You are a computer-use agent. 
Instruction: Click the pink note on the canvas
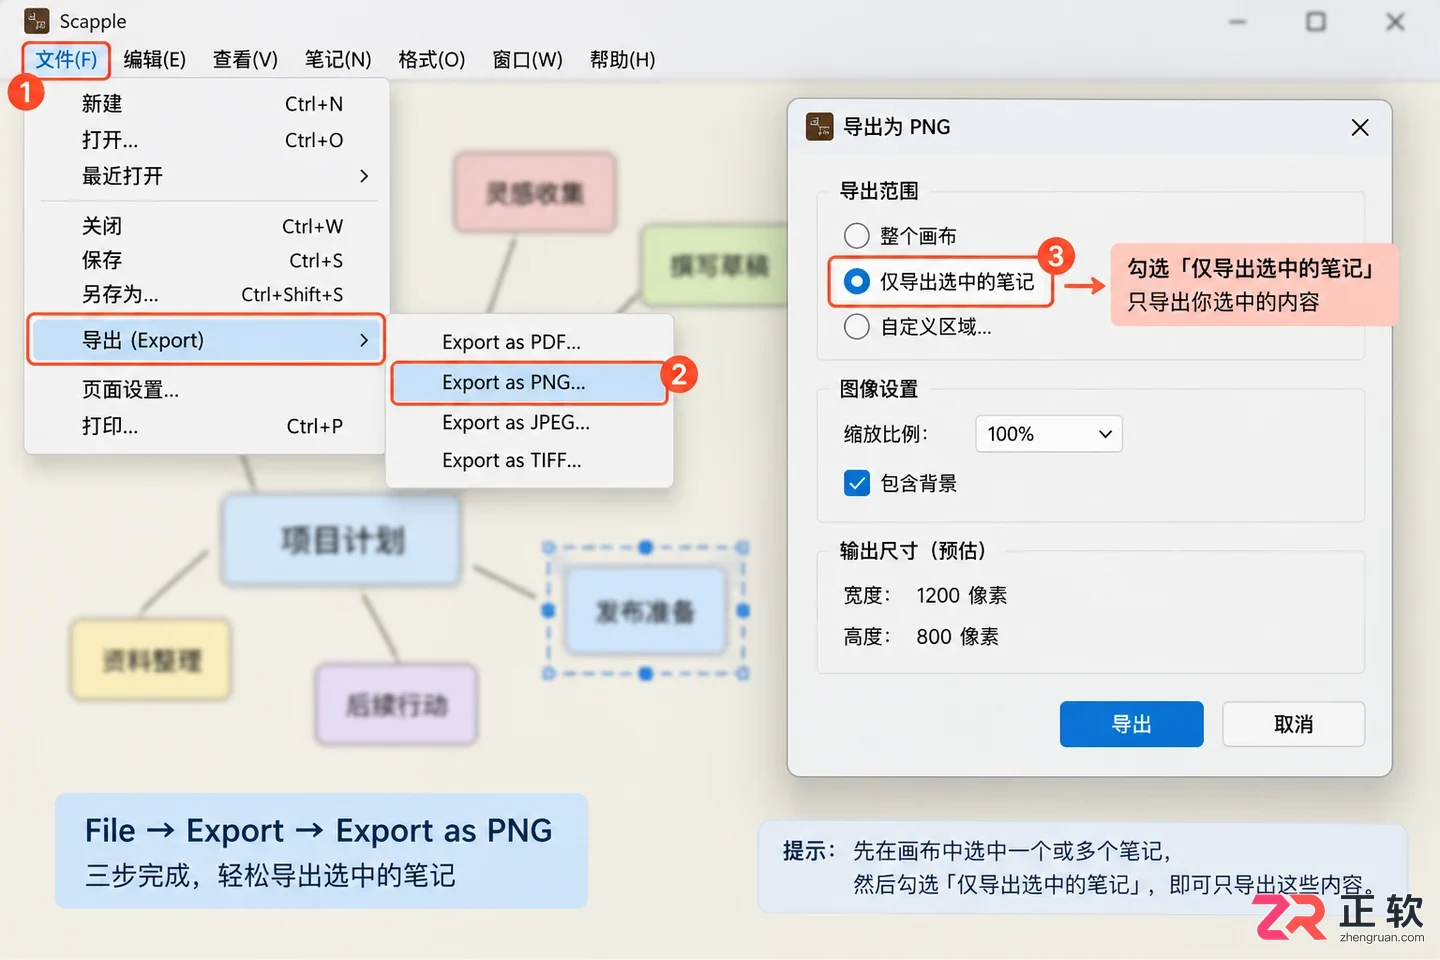point(535,192)
